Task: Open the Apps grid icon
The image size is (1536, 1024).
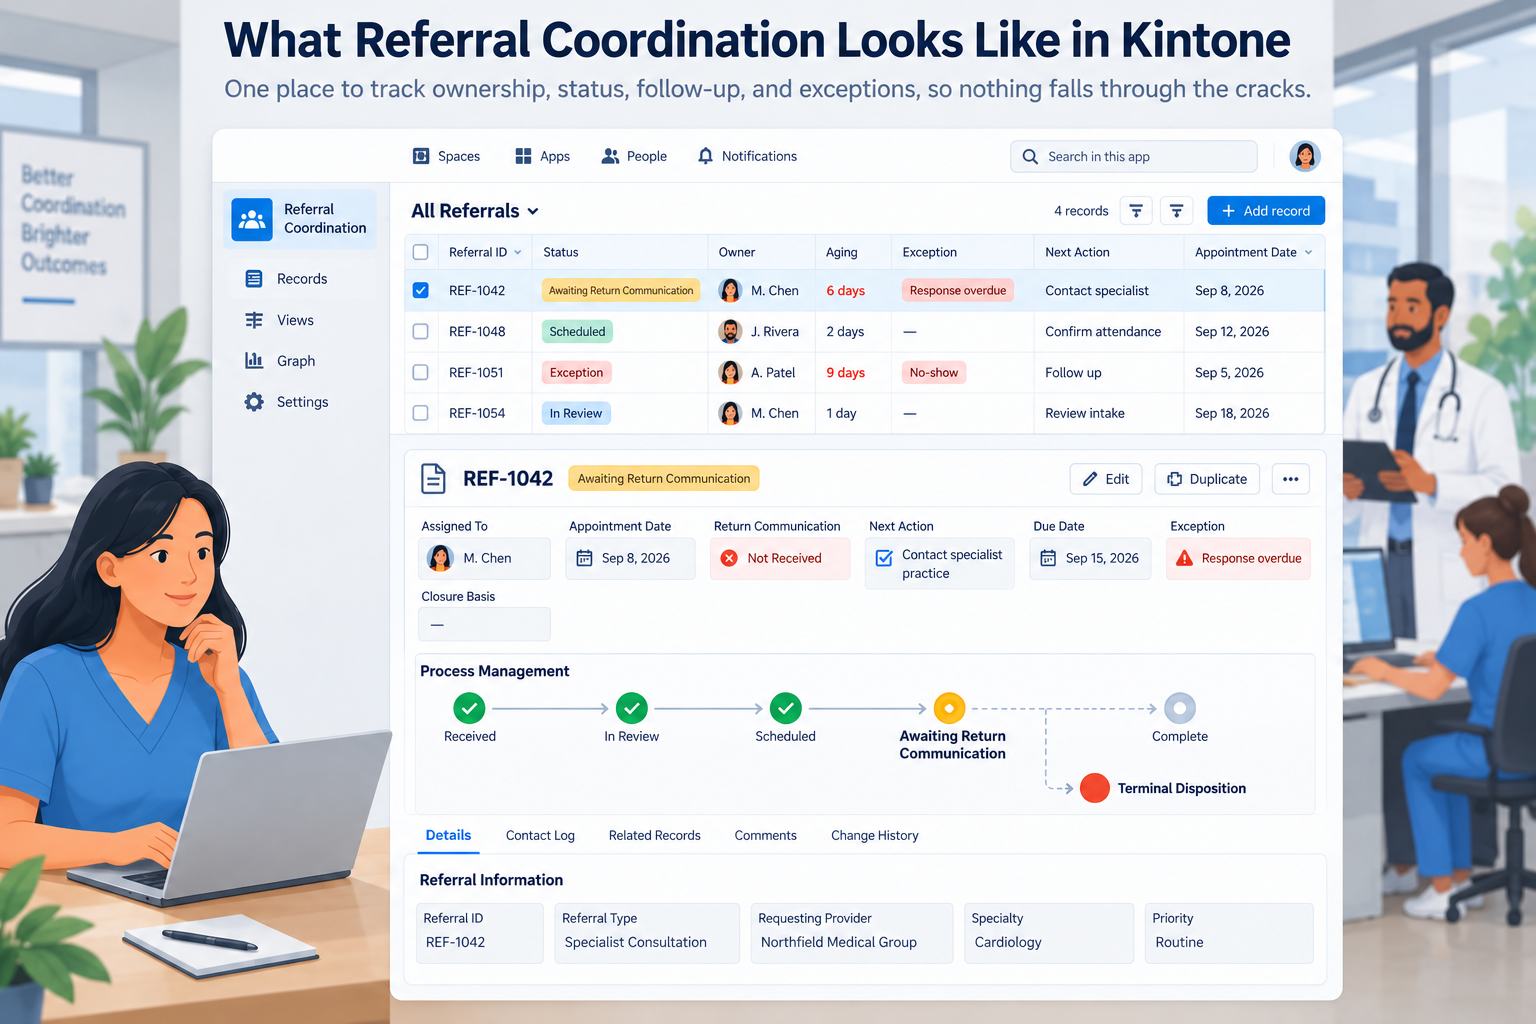Action: (523, 156)
